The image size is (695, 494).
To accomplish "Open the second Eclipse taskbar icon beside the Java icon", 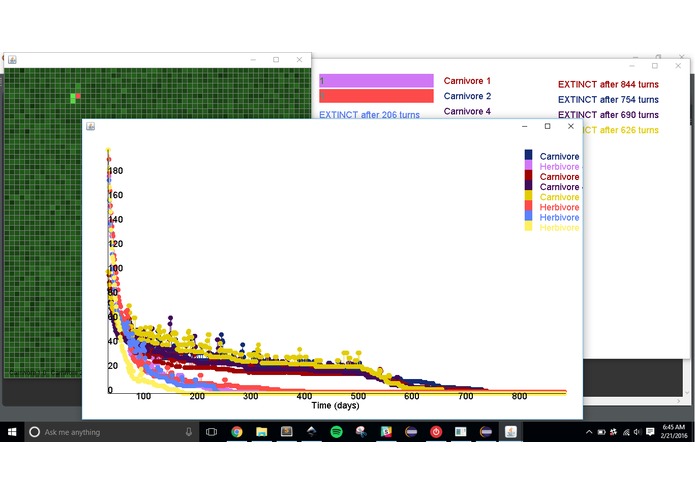I will (x=486, y=432).
